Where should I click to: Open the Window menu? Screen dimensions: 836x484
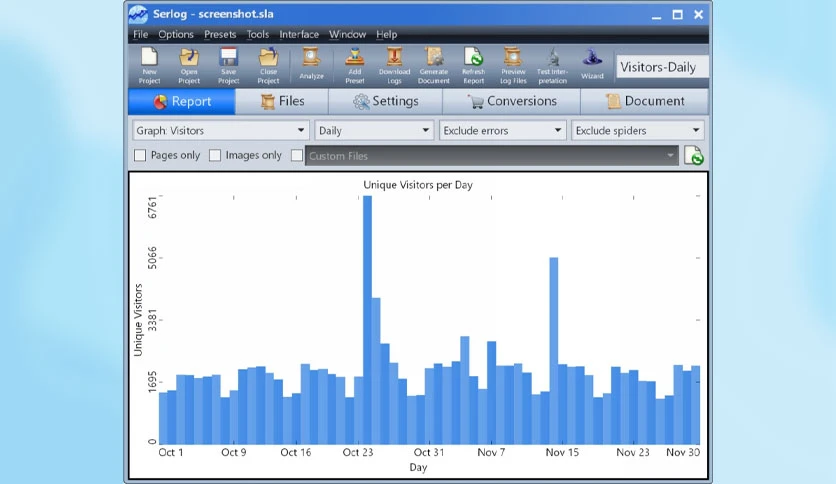pos(347,34)
